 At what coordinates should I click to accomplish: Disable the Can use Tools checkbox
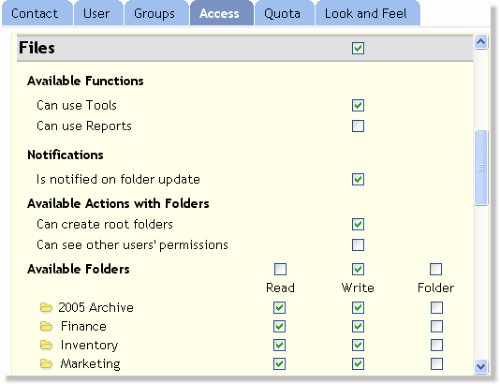click(x=358, y=105)
